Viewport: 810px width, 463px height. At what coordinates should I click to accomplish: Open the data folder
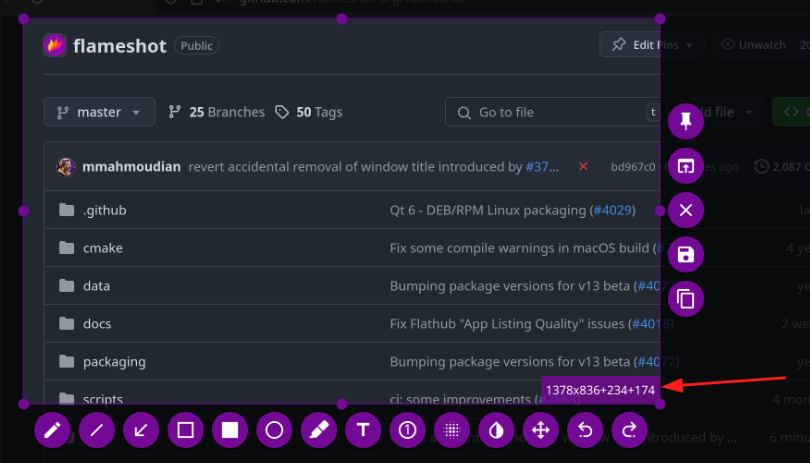point(97,286)
